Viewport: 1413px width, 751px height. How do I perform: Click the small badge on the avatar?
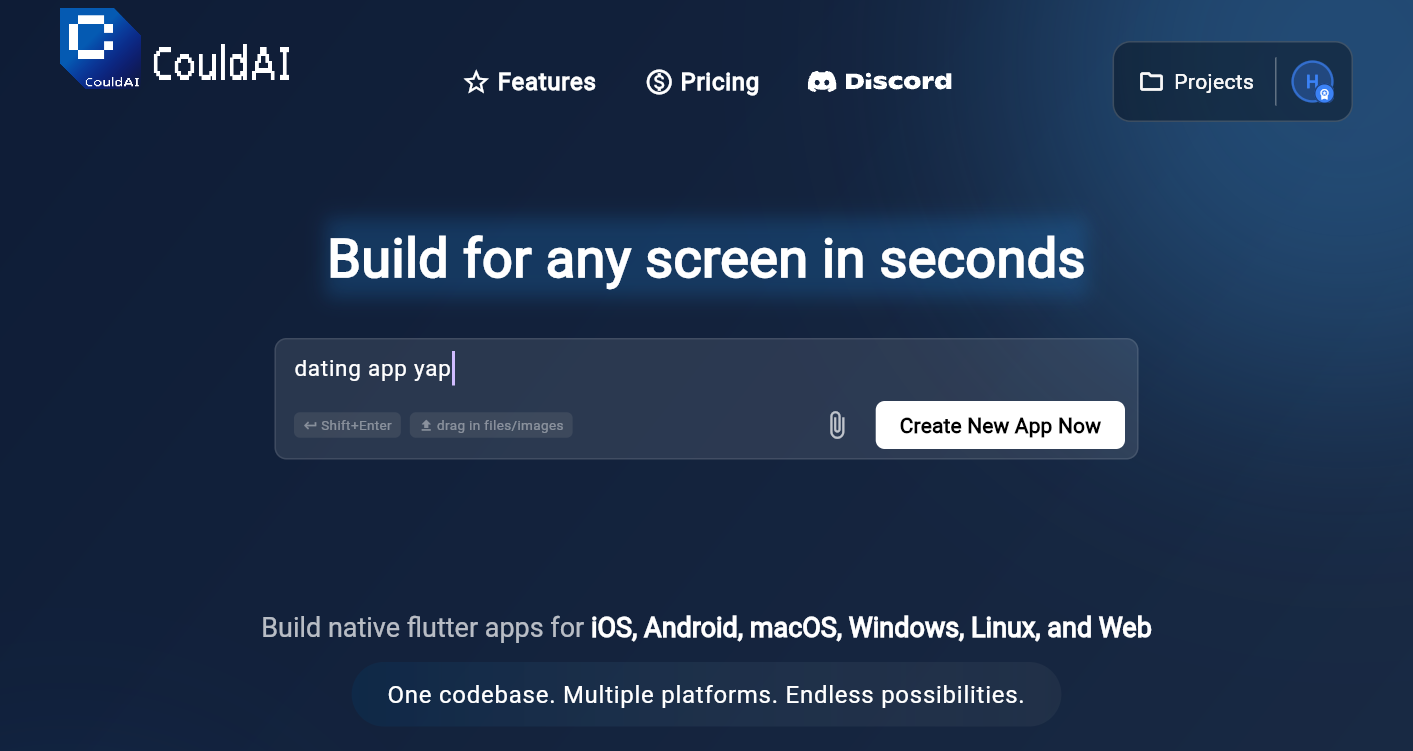(1325, 94)
